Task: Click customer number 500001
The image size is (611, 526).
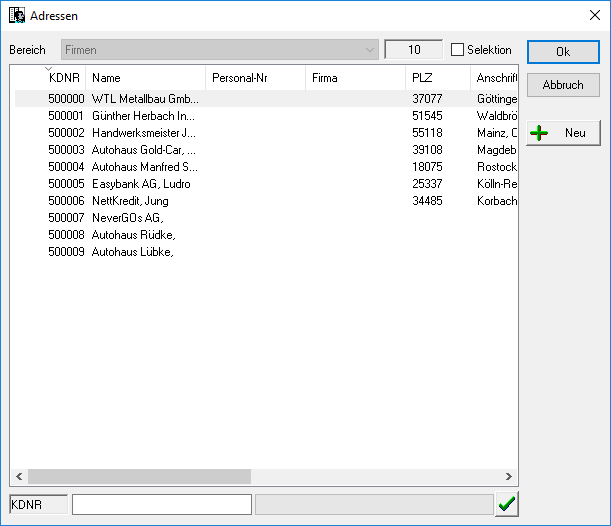Action: [x=66, y=116]
